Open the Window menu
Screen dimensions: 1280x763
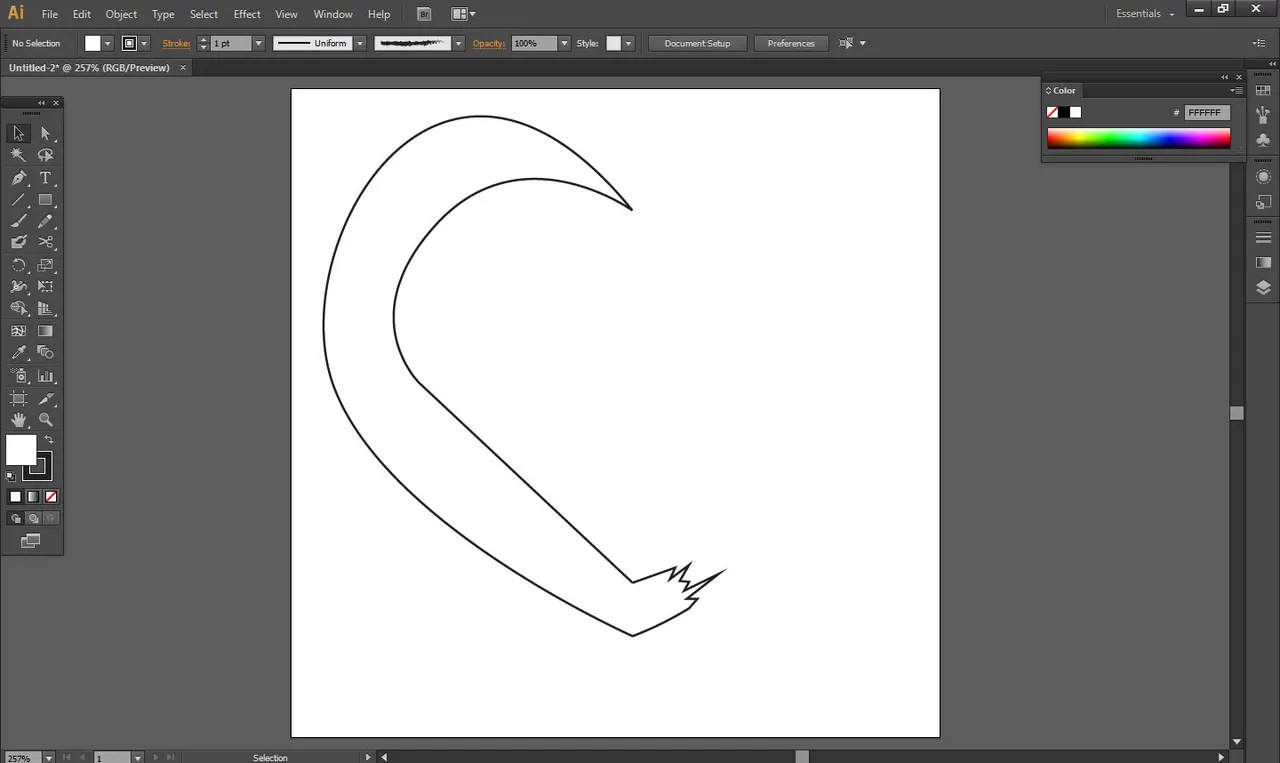pos(333,14)
